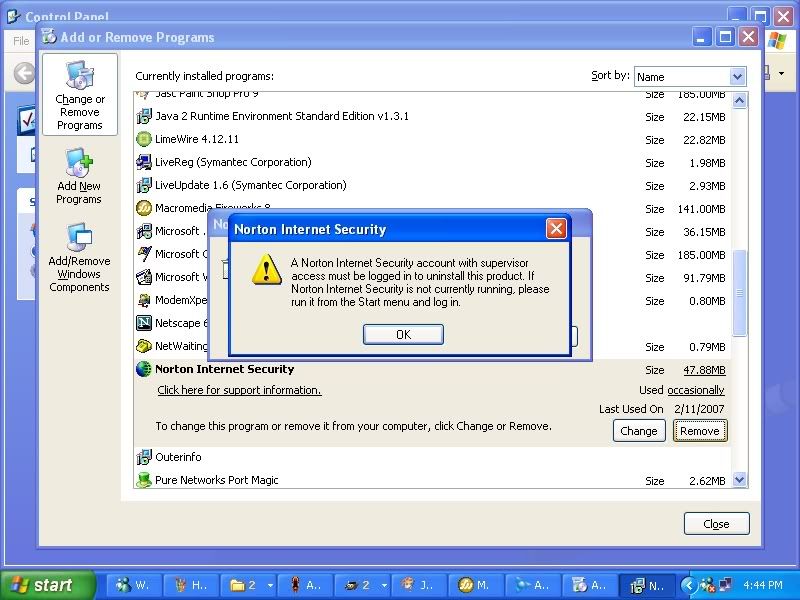Select the Netscape program icon
Viewport: 800px width, 600px height.
coord(144,323)
